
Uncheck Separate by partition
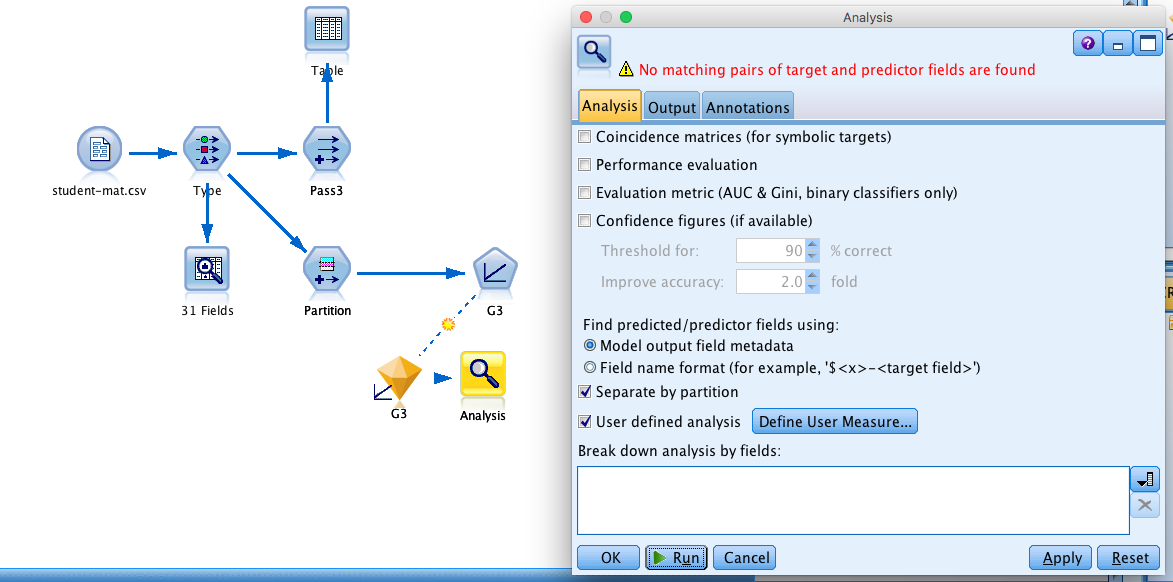click(585, 392)
